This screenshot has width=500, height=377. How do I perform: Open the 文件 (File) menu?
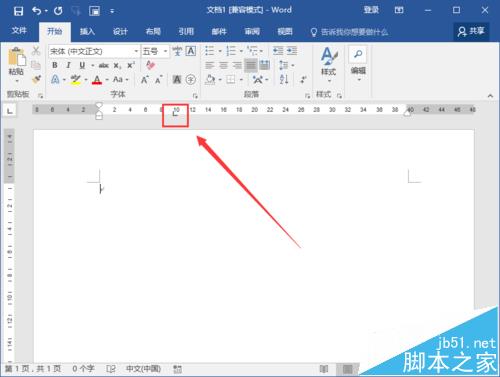pos(19,31)
